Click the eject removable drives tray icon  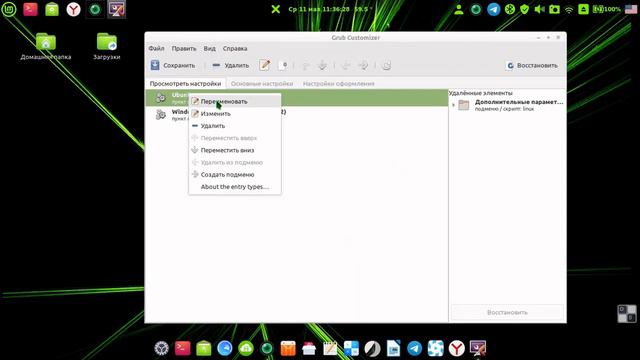[583, 9]
